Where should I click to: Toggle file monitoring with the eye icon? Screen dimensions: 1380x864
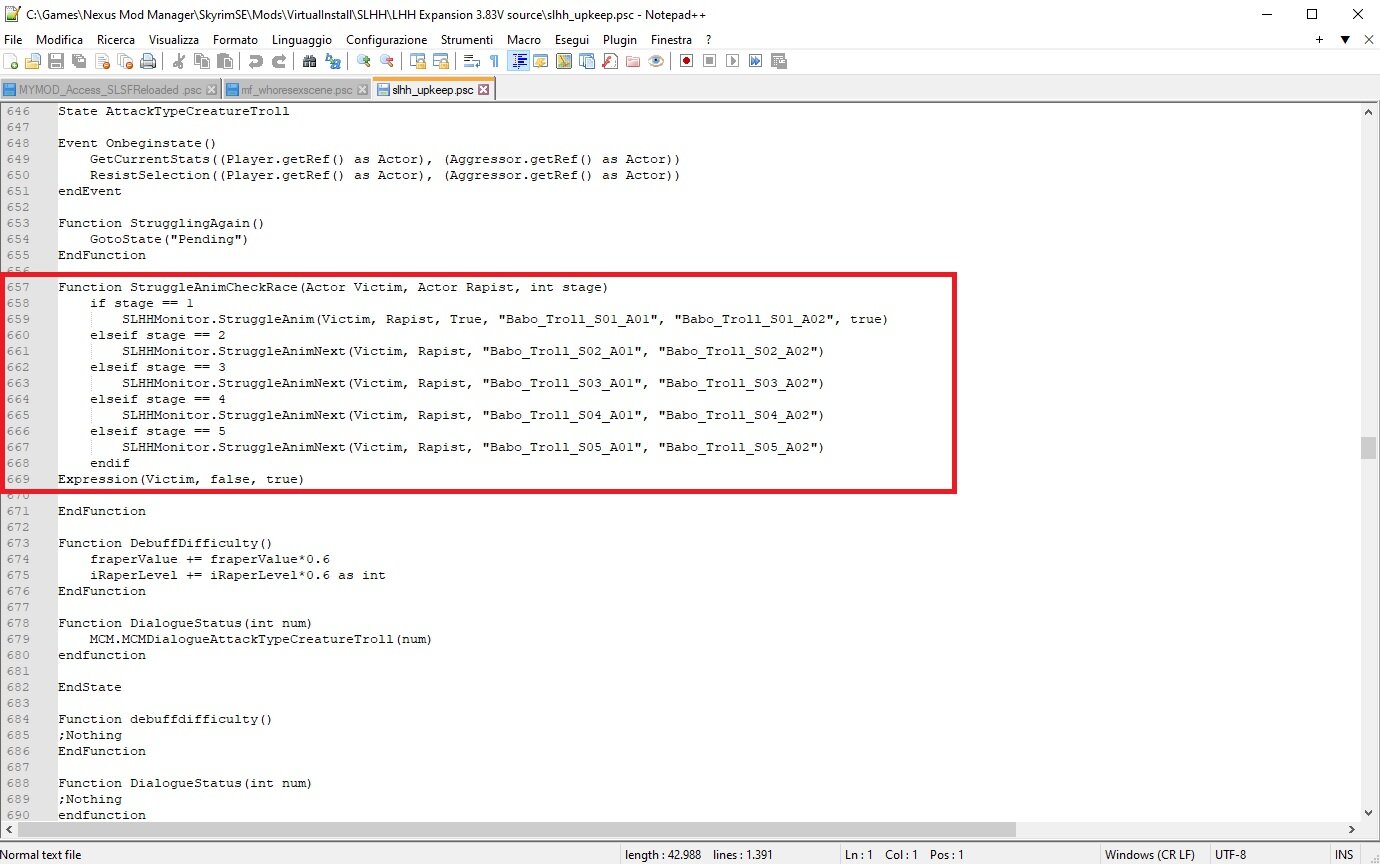(655, 61)
